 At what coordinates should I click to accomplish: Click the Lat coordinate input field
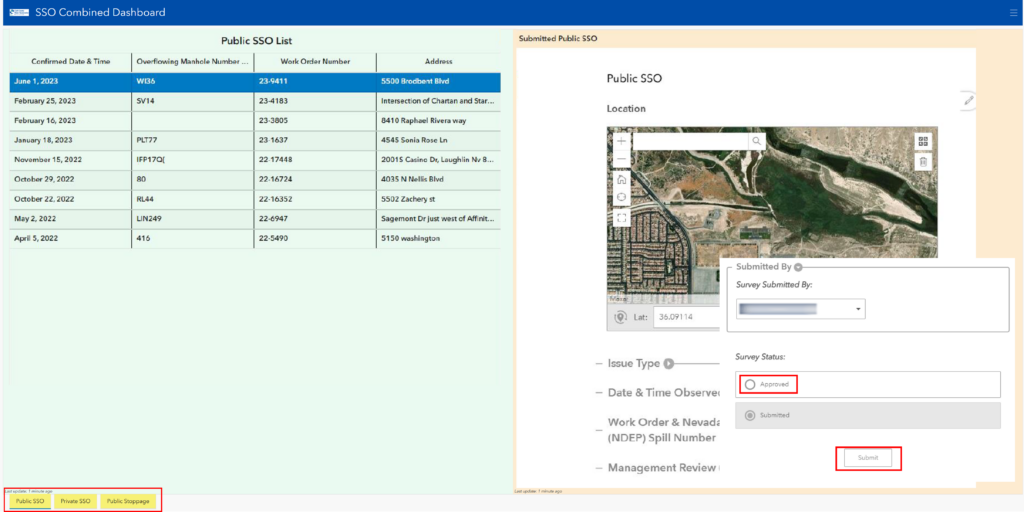click(681, 317)
